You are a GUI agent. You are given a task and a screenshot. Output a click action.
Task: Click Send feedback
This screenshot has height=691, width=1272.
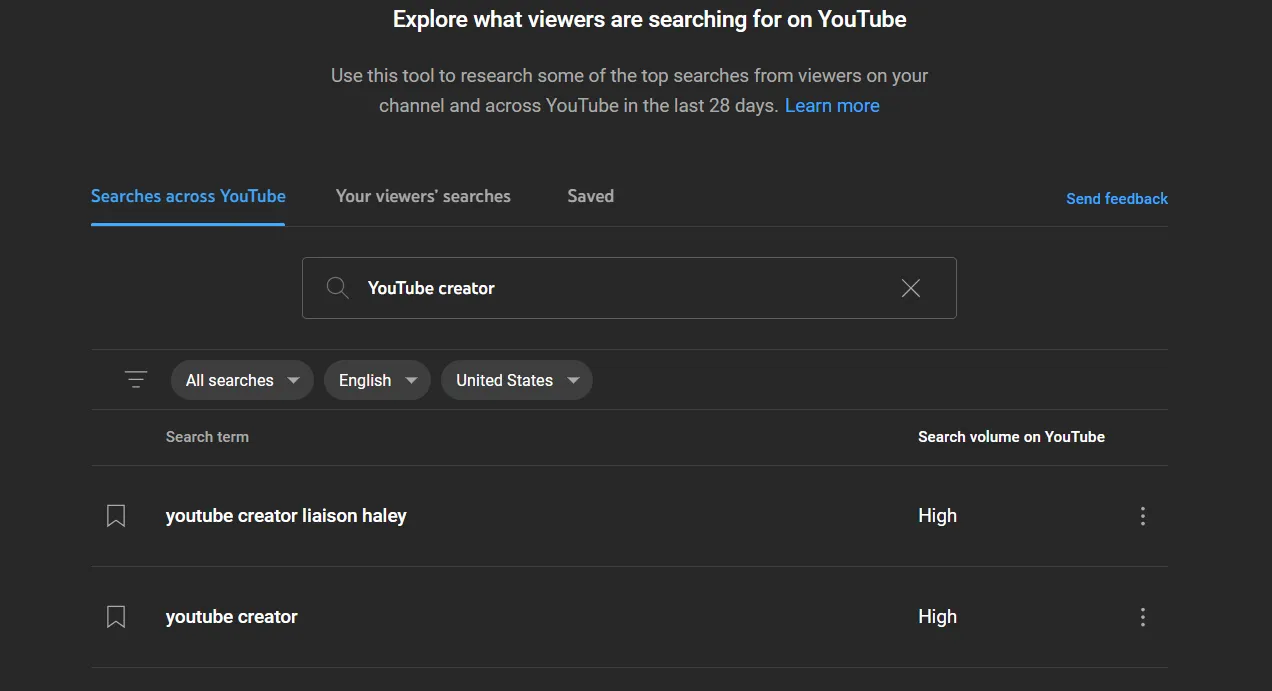pos(1116,198)
